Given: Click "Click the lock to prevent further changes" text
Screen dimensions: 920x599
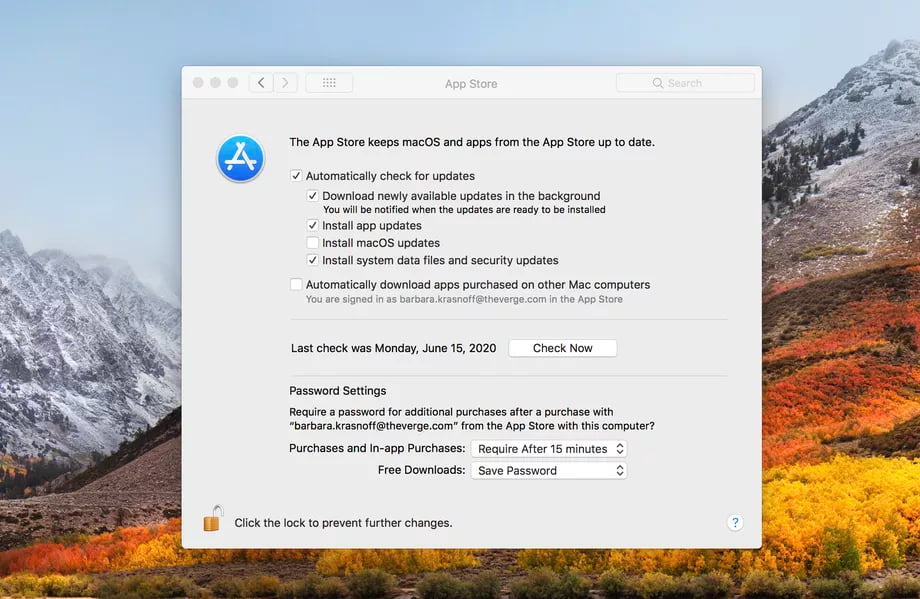Looking at the screenshot, I should pyautogui.click(x=343, y=523).
